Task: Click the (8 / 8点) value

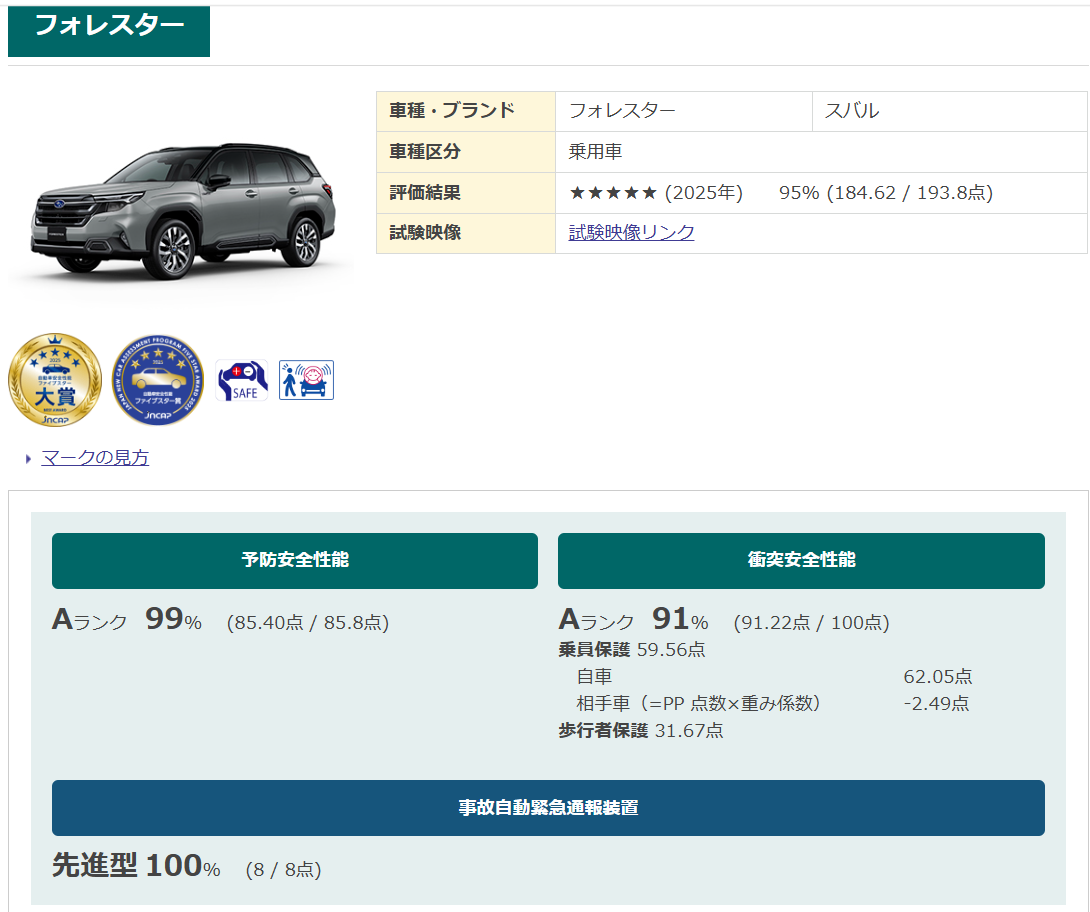Action: [x=284, y=870]
